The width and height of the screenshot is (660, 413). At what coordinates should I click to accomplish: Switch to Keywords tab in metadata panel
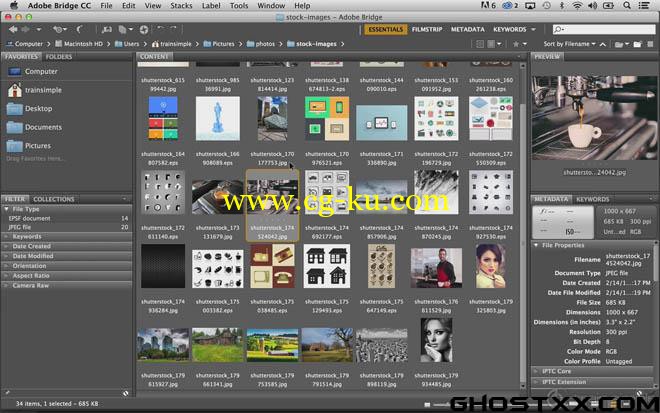coord(593,199)
